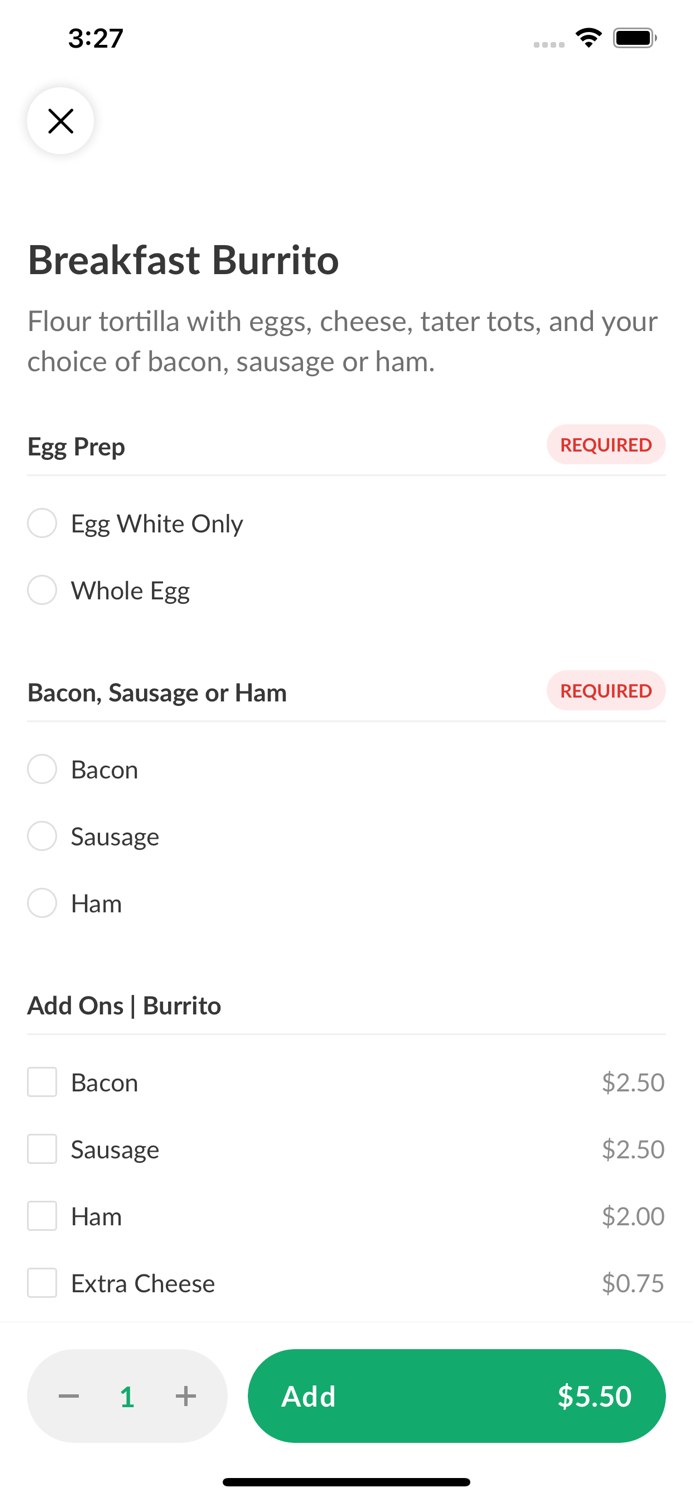The width and height of the screenshot is (693, 1500).
Task: Select the Whole Egg option
Action: point(42,590)
